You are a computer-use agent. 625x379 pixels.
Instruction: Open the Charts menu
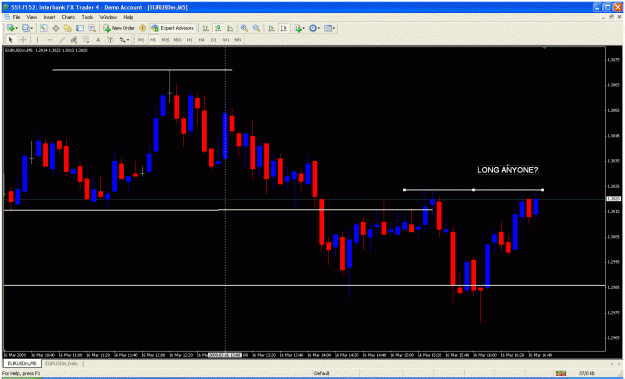coord(68,18)
